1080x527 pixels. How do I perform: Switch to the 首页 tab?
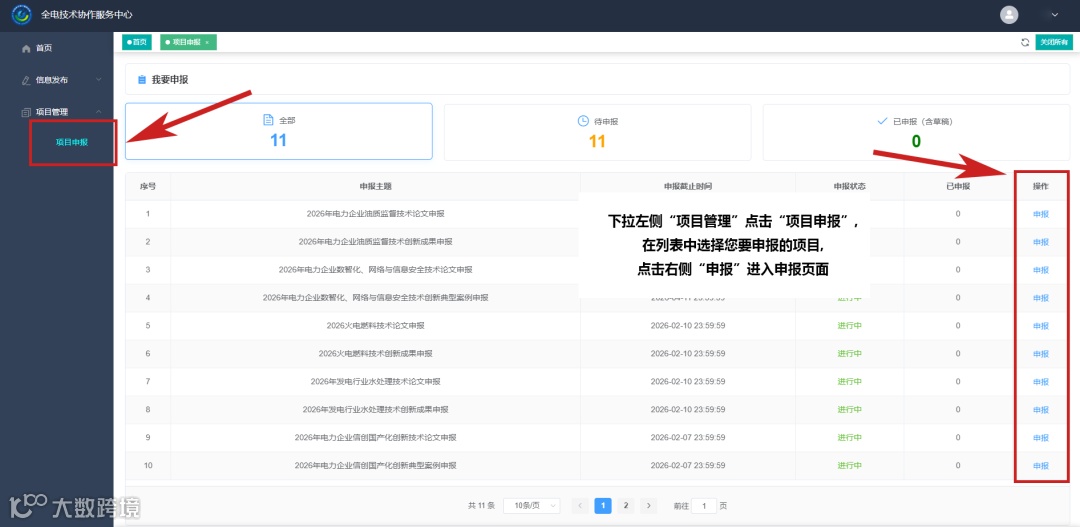coord(136,42)
